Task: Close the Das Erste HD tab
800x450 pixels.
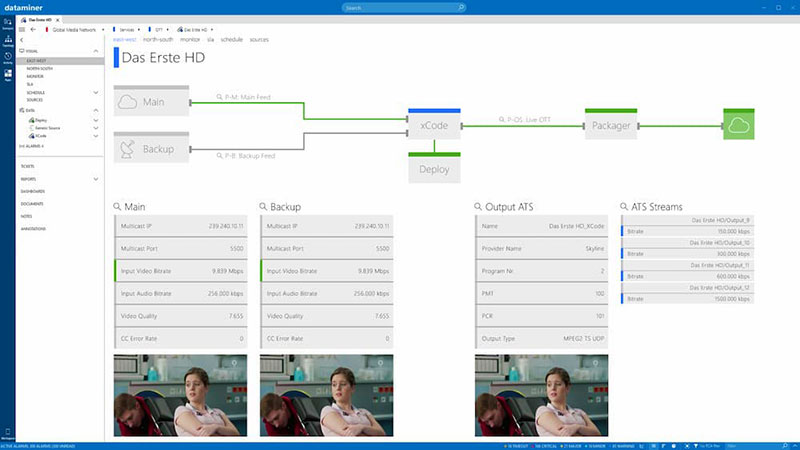Action: [58, 20]
